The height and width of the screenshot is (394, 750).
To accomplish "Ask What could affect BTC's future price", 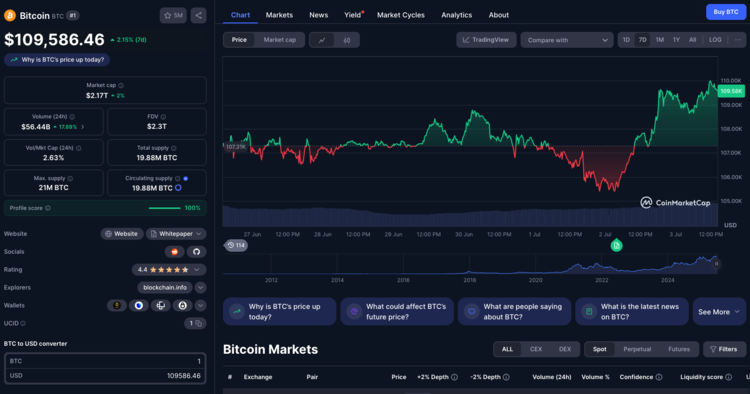I will click(397, 312).
